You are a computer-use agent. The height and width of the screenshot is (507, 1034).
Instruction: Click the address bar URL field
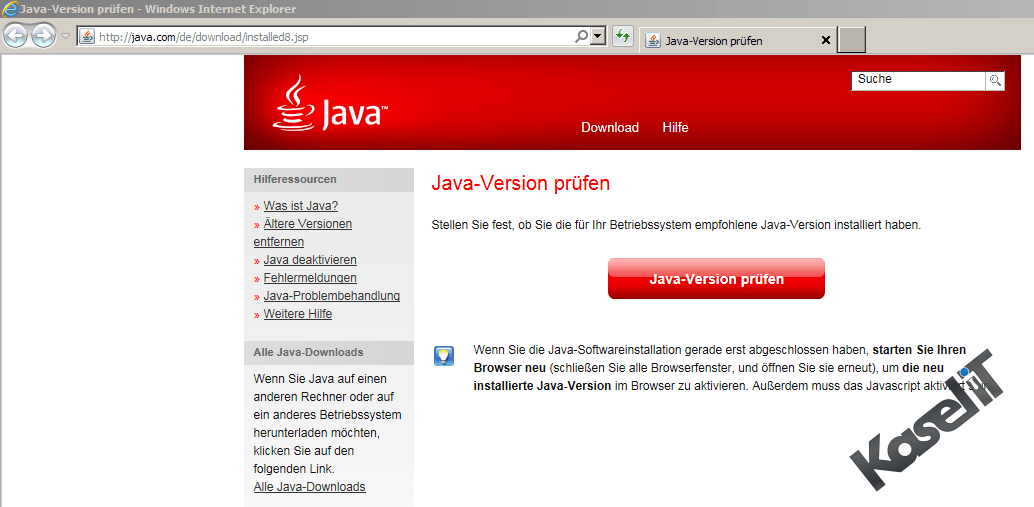pos(335,37)
